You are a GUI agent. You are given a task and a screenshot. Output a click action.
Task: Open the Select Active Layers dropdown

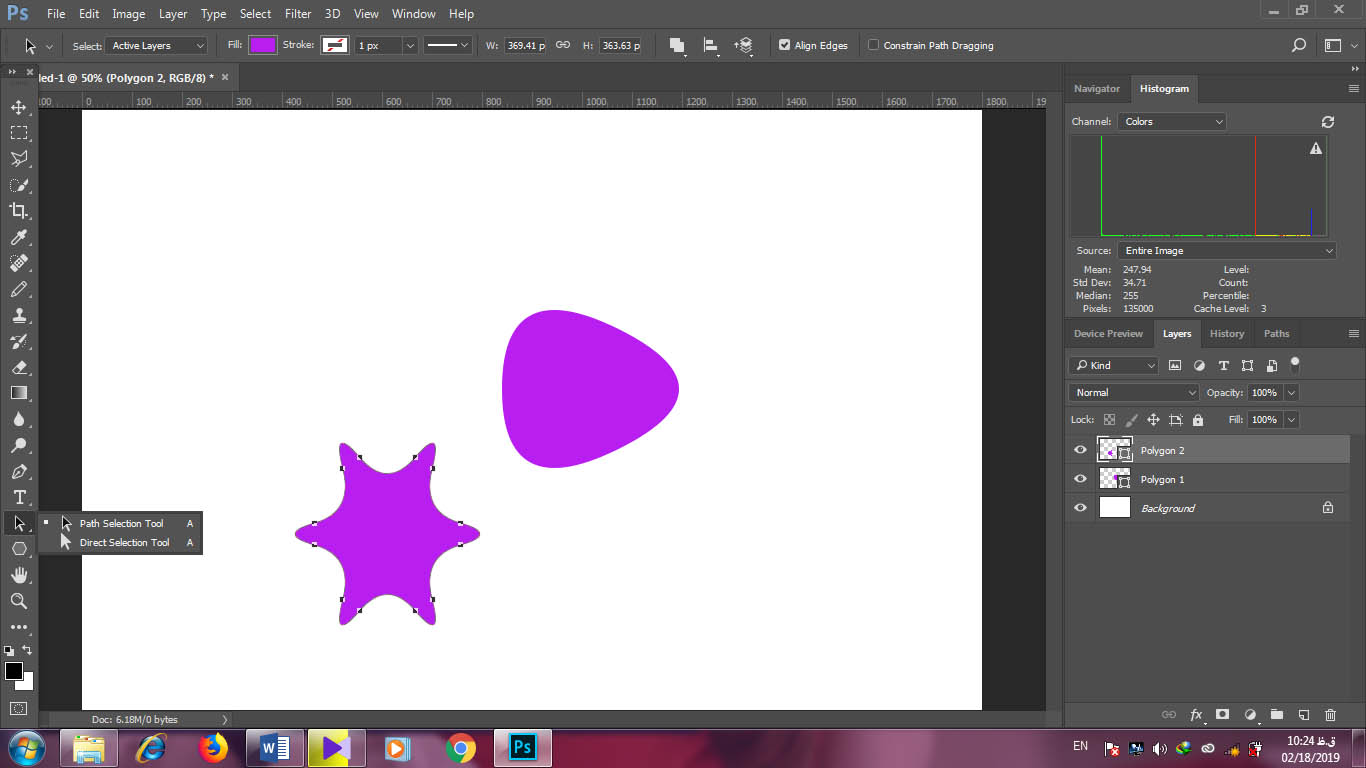click(x=157, y=46)
